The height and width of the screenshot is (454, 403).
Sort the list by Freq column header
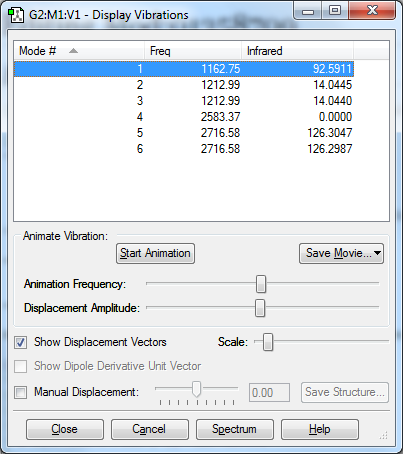(193, 51)
